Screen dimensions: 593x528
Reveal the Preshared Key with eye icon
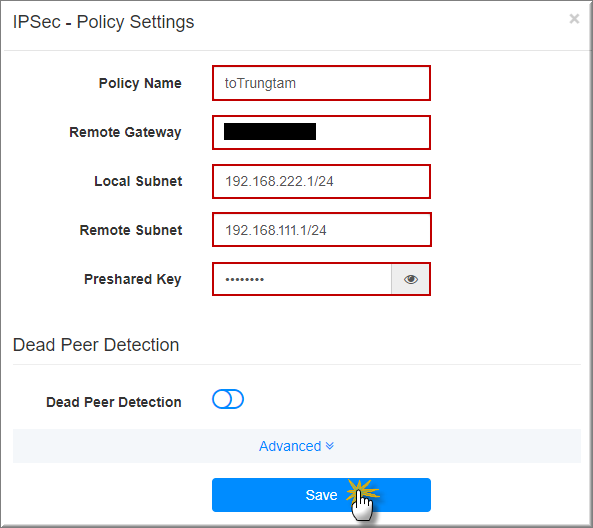point(410,279)
